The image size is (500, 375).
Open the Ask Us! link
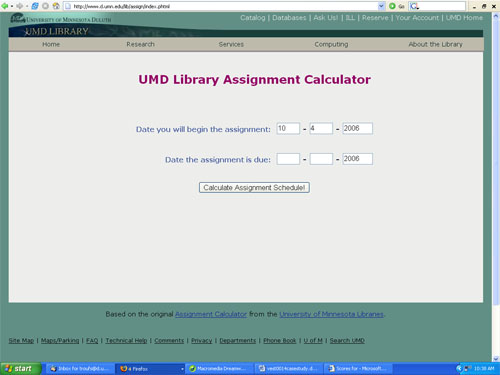tap(326, 18)
